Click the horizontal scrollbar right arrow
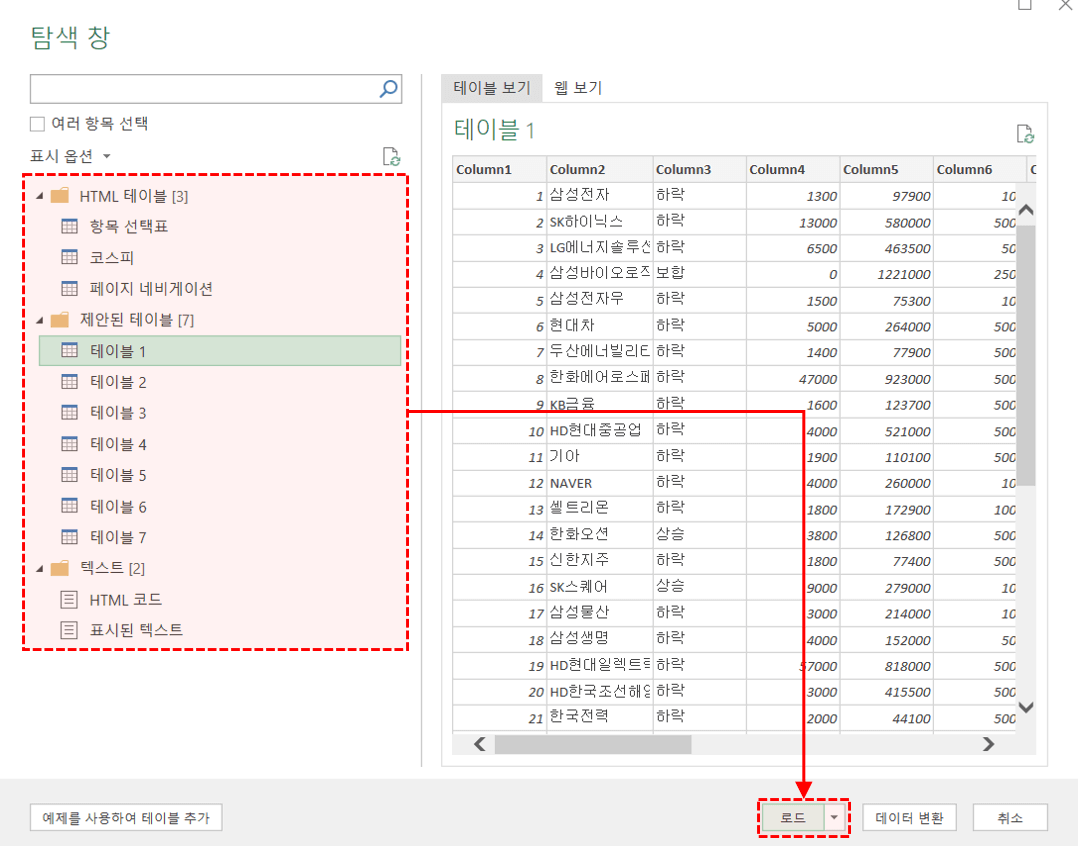 click(x=988, y=744)
